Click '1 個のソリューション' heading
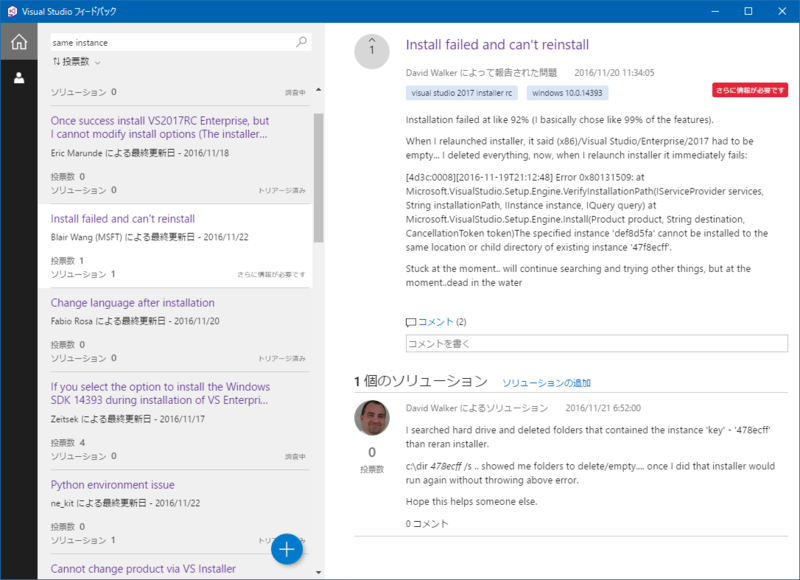 [x=421, y=381]
